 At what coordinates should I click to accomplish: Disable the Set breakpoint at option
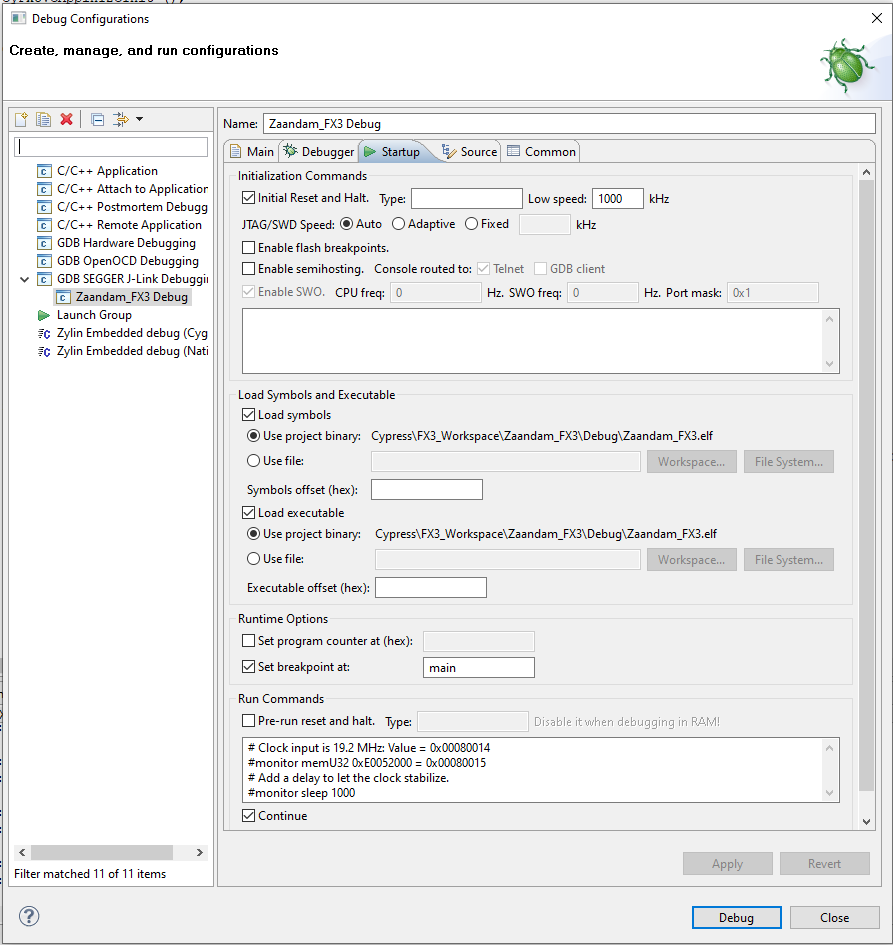click(x=246, y=666)
